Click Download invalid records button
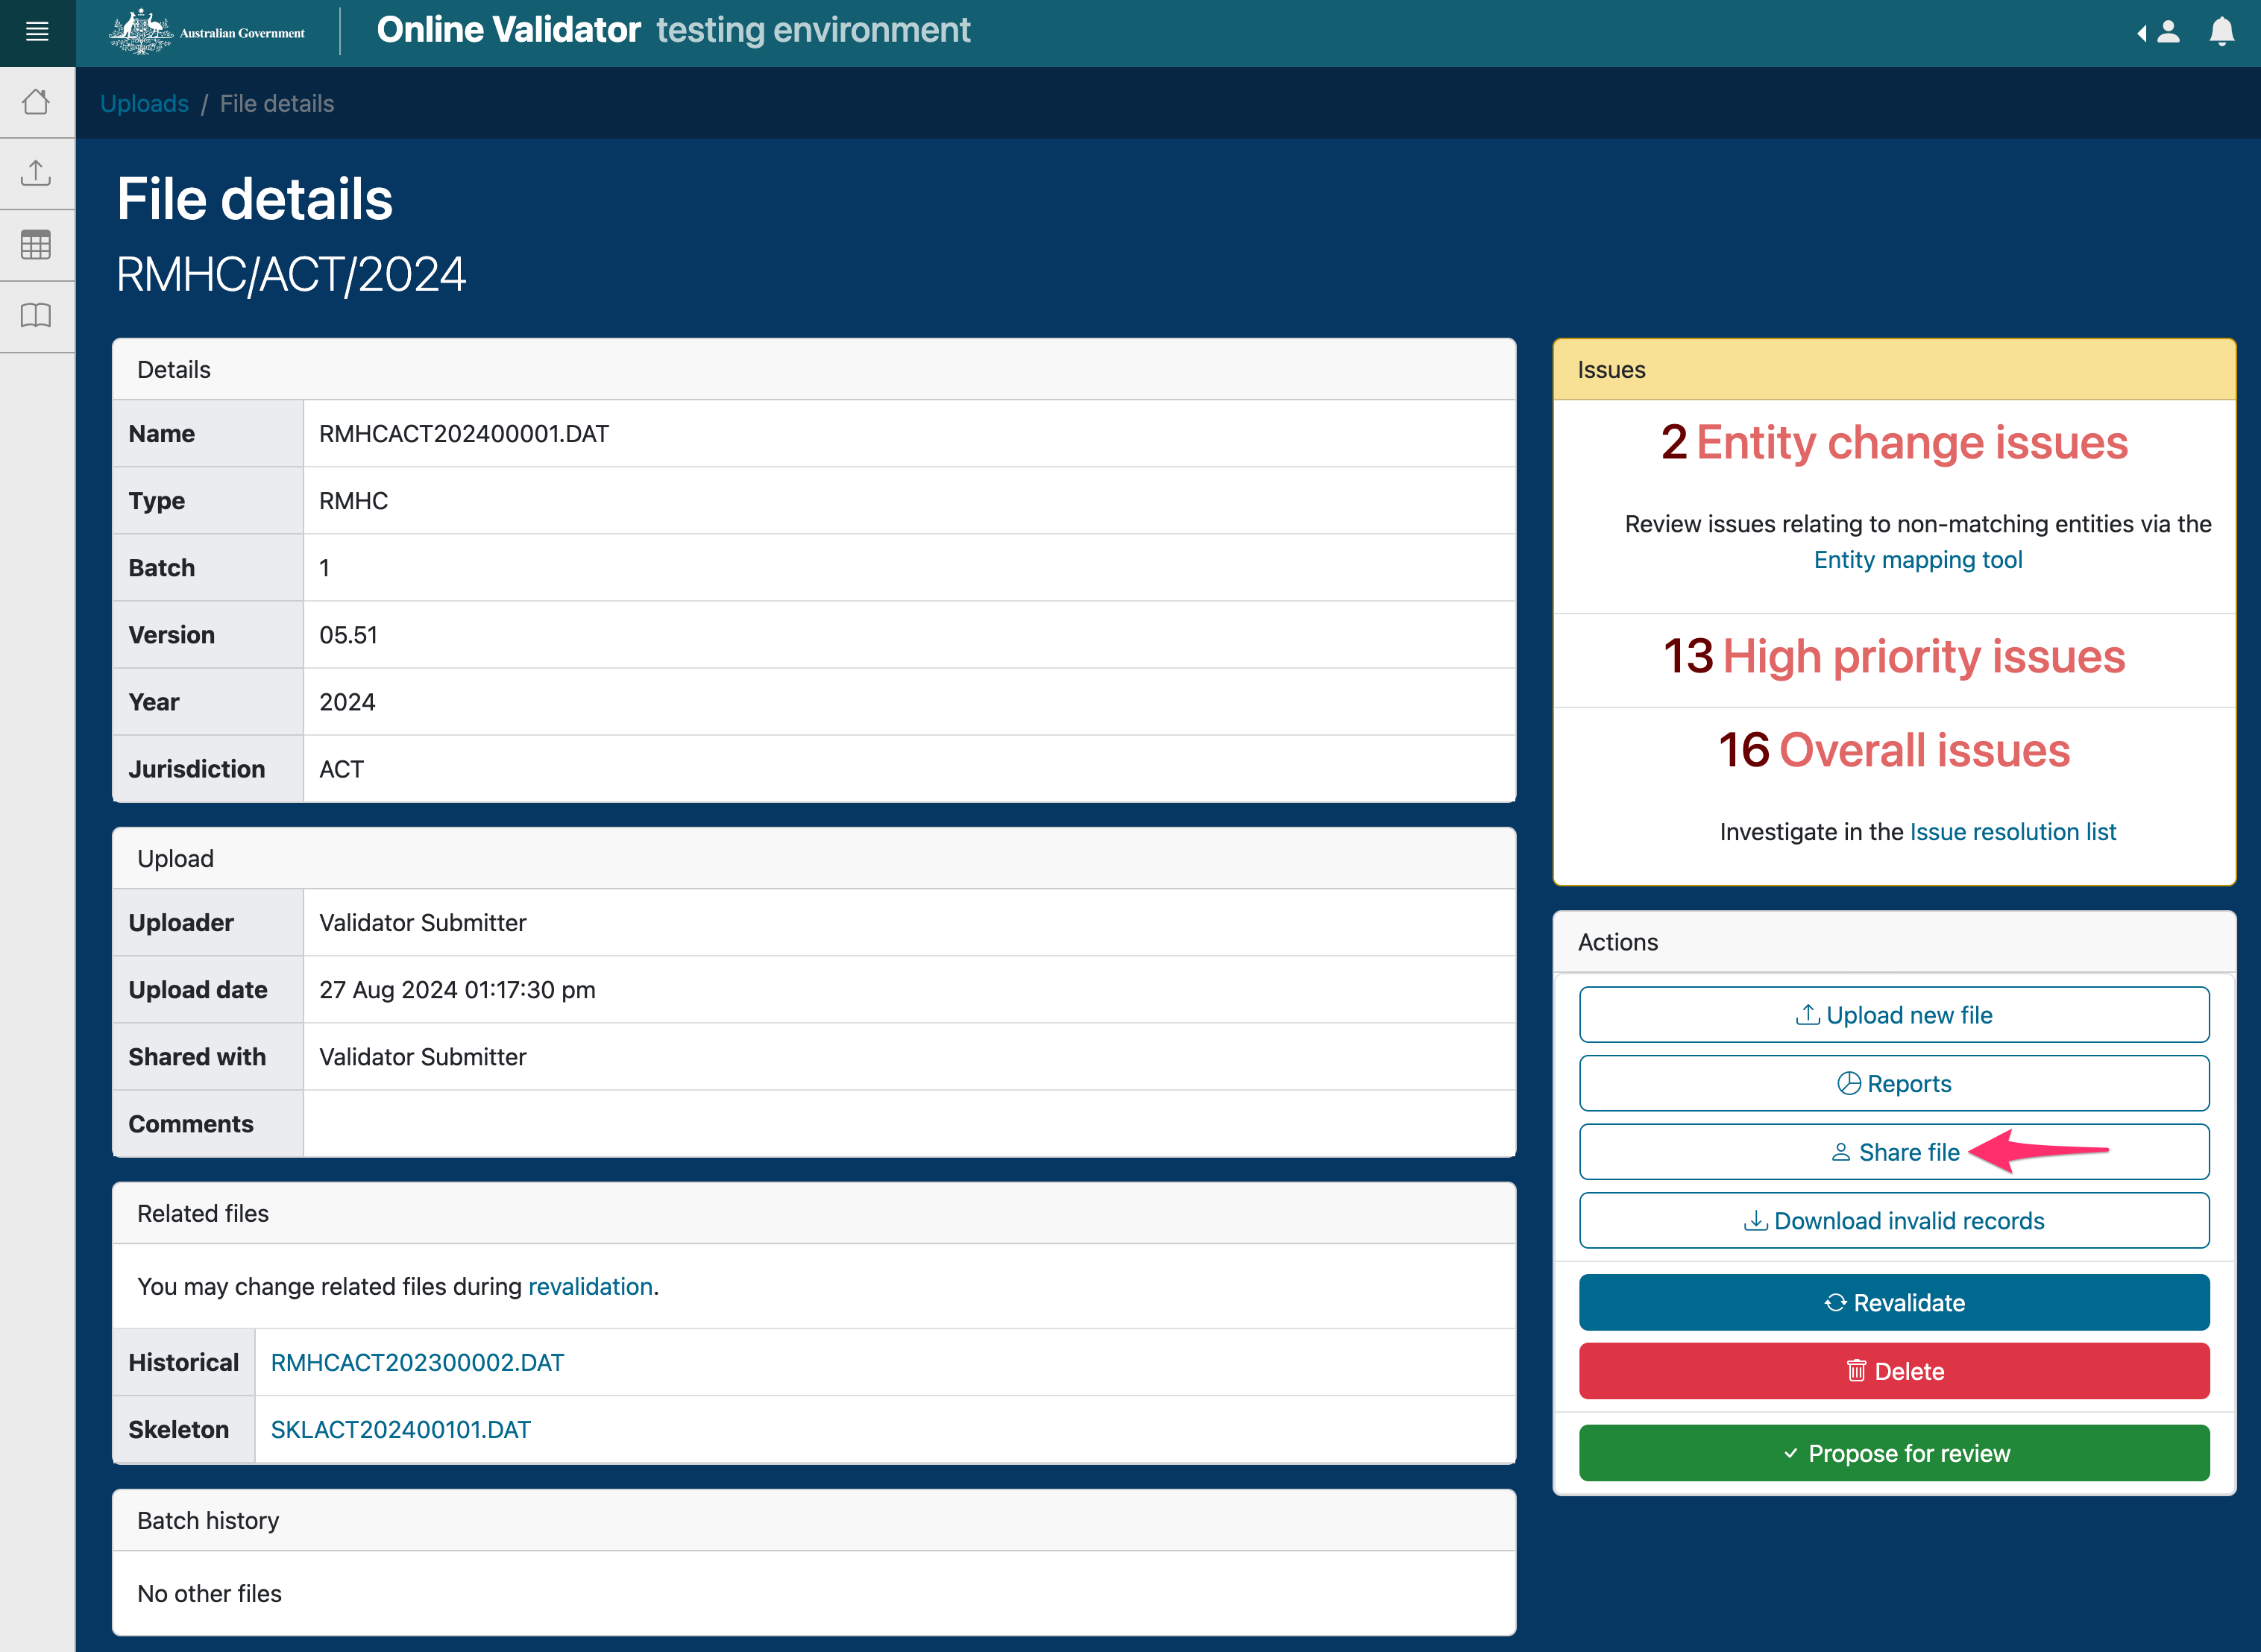The width and height of the screenshot is (2261, 1652). pyautogui.click(x=1893, y=1221)
